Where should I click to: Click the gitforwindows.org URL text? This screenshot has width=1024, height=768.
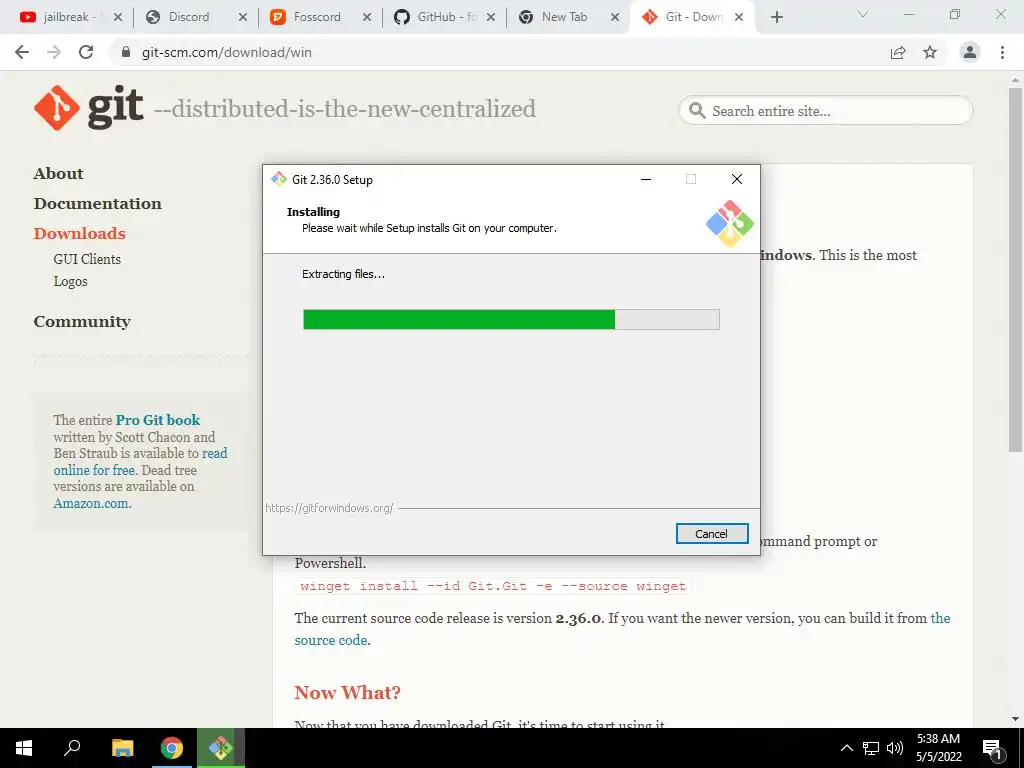[x=329, y=508]
